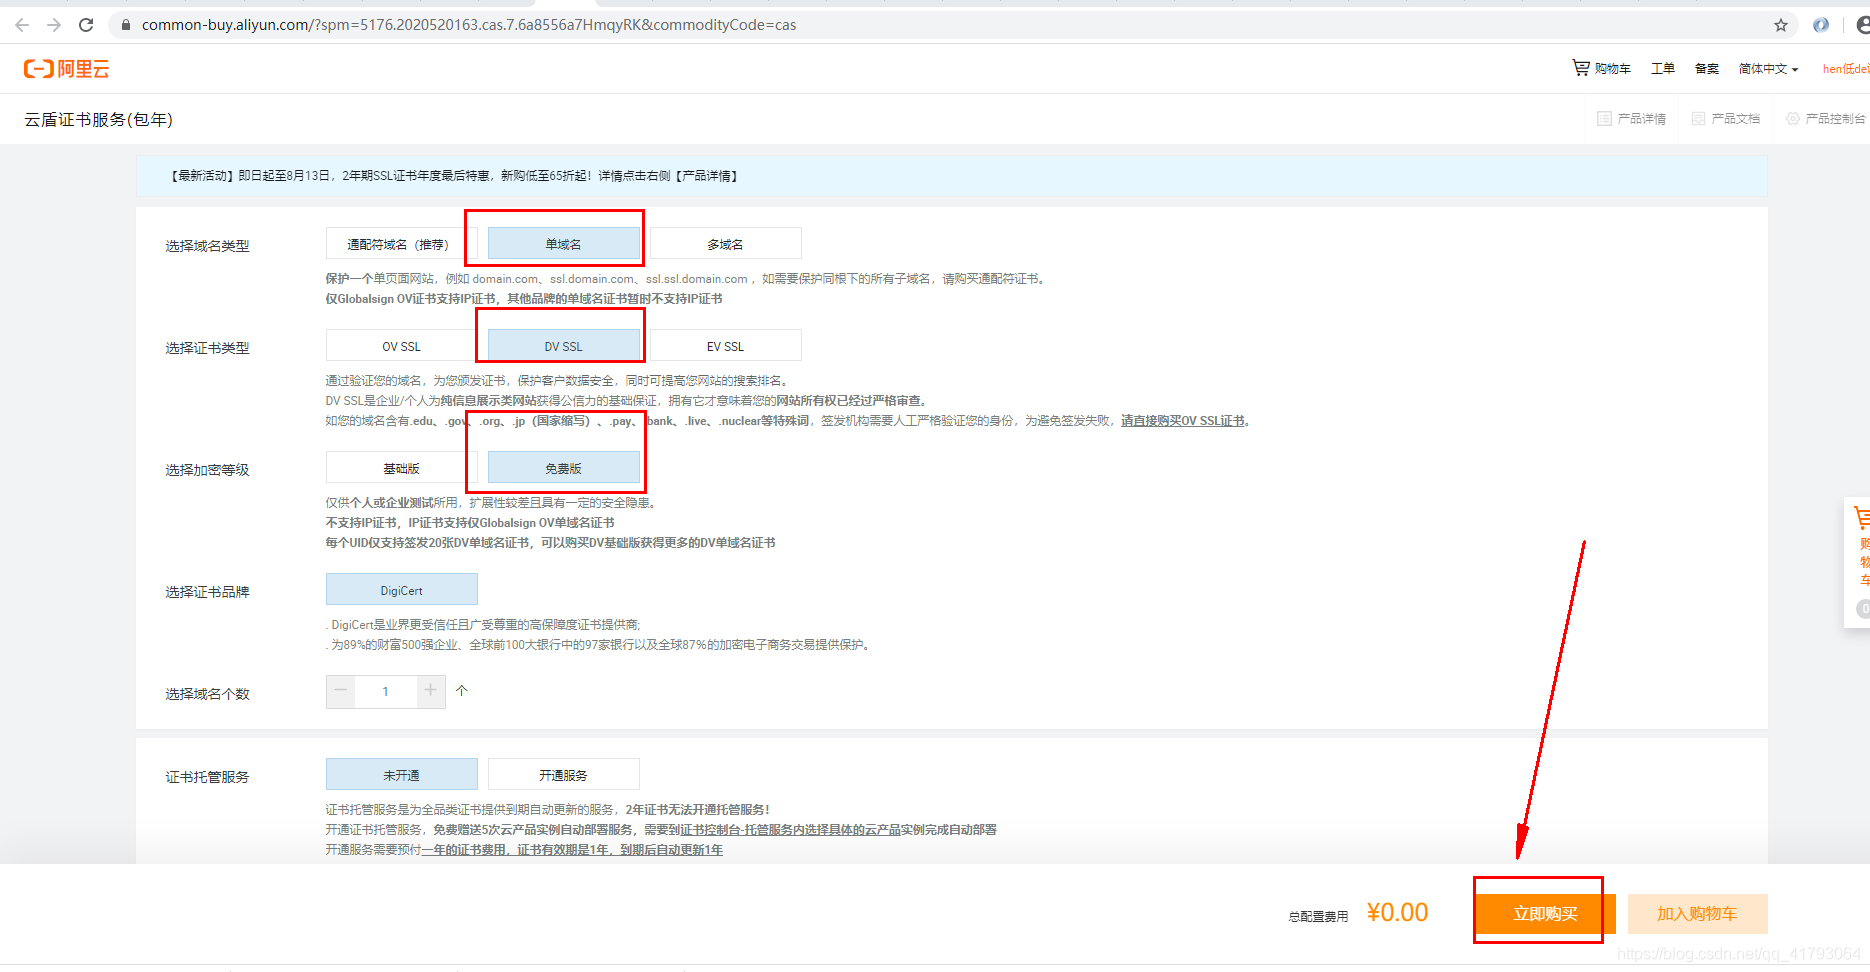Go forward in browser history

54,25
